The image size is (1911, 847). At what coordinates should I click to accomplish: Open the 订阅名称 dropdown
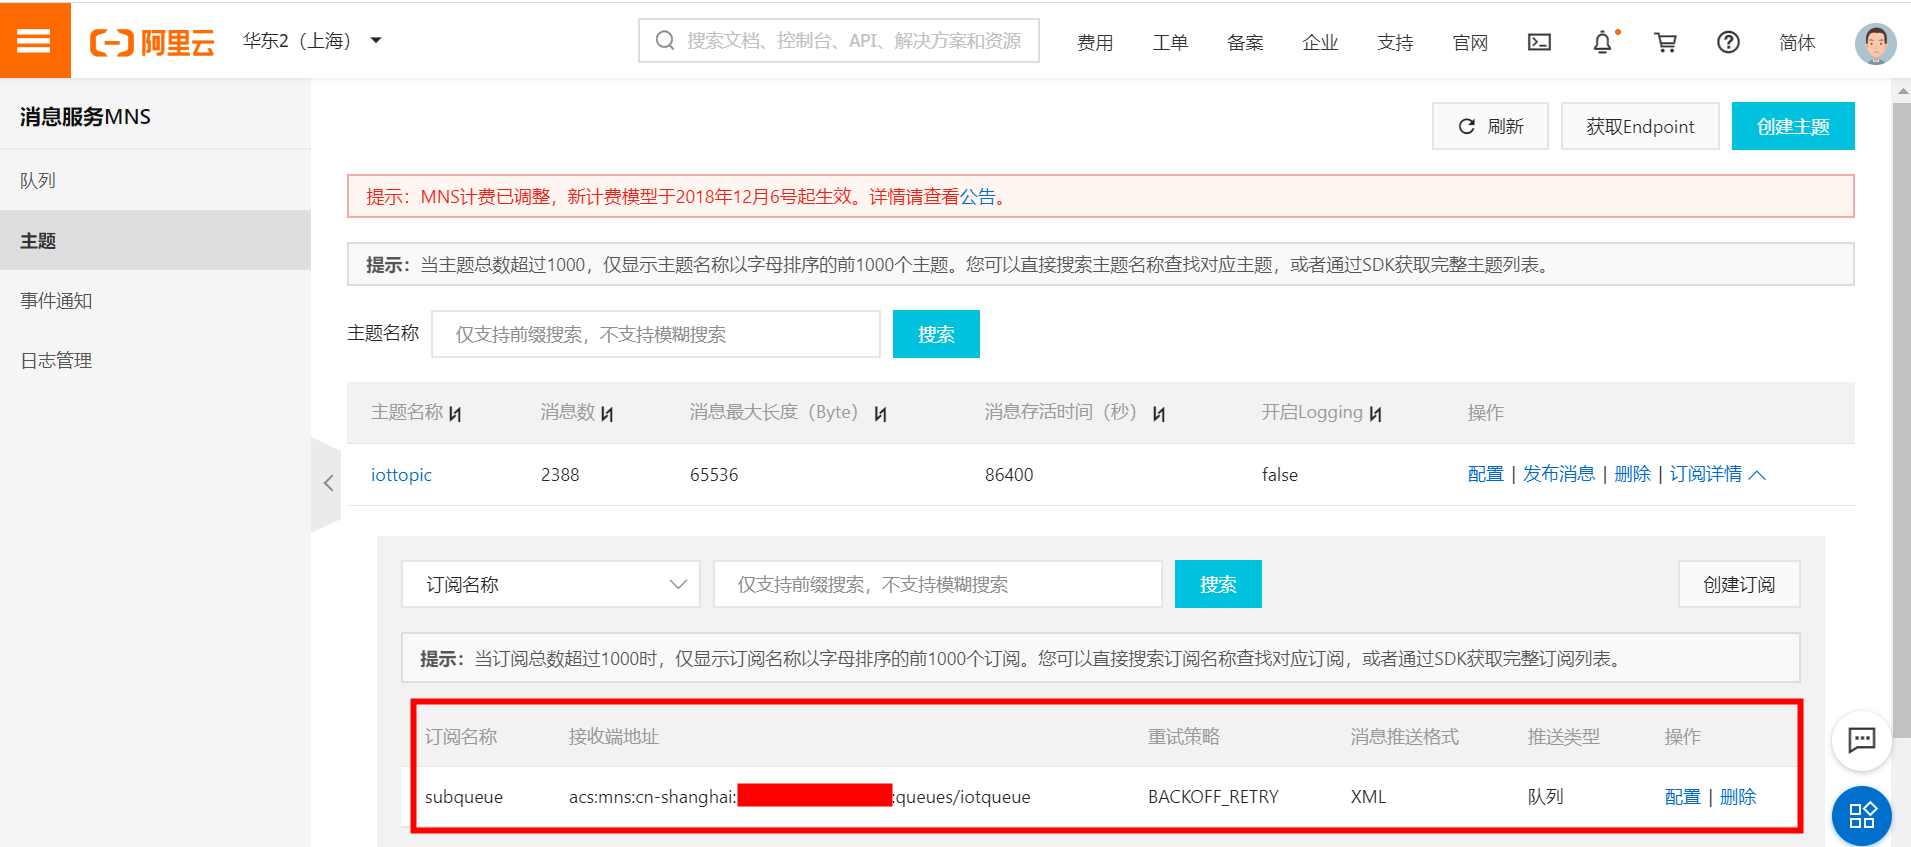[x=551, y=584]
